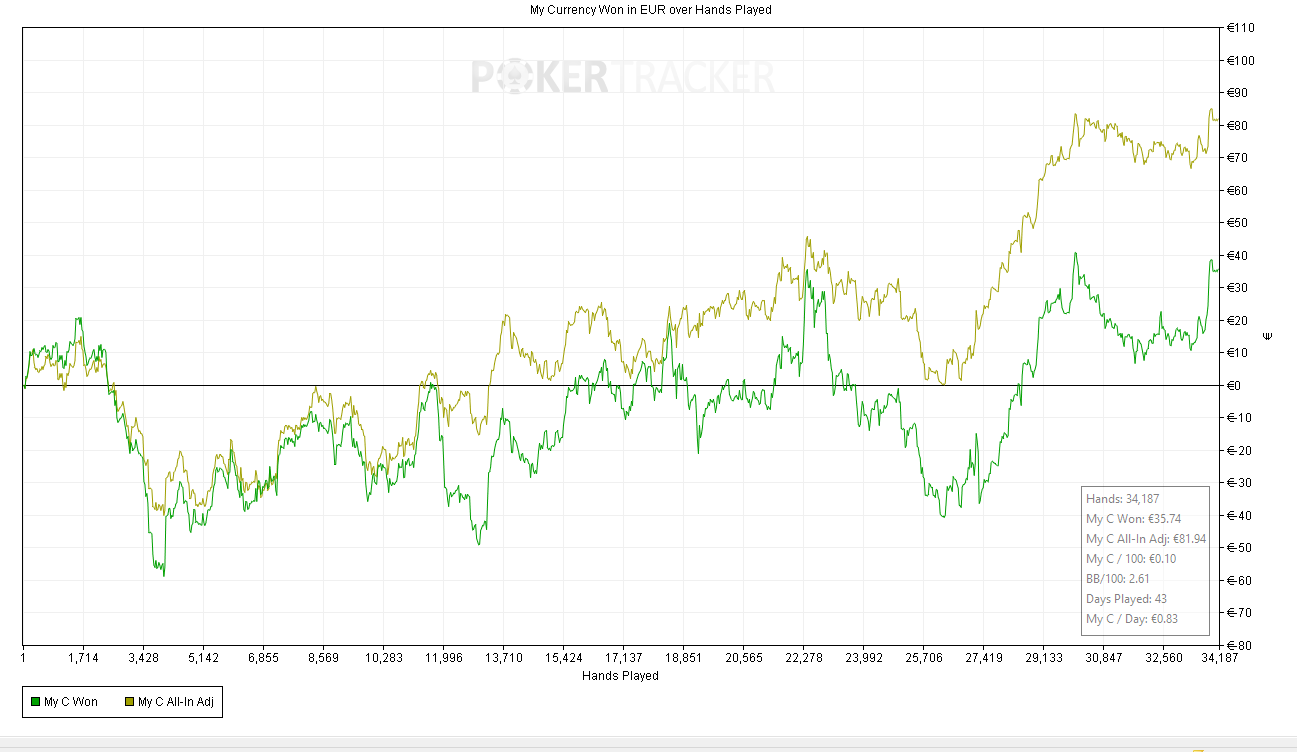This screenshot has width=1297, height=752.
Task: Click the €0 y-axis label
Action: [1236, 385]
